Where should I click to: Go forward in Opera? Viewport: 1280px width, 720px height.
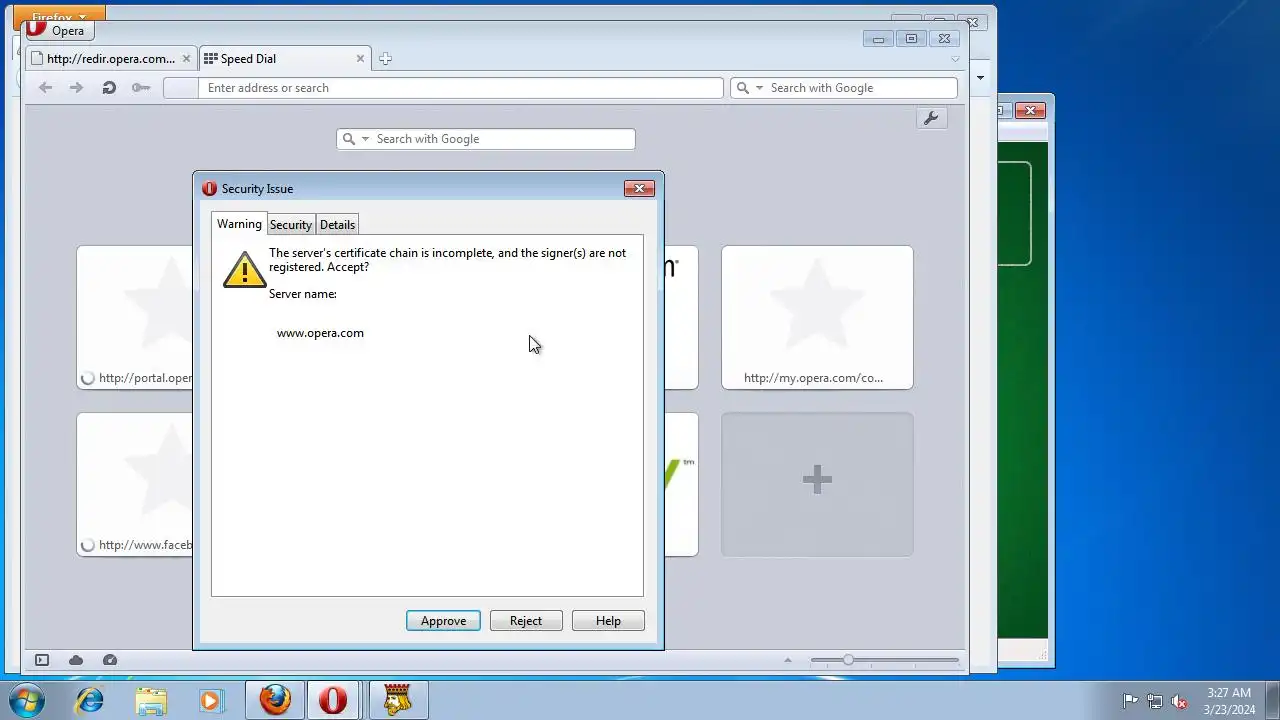click(x=76, y=88)
